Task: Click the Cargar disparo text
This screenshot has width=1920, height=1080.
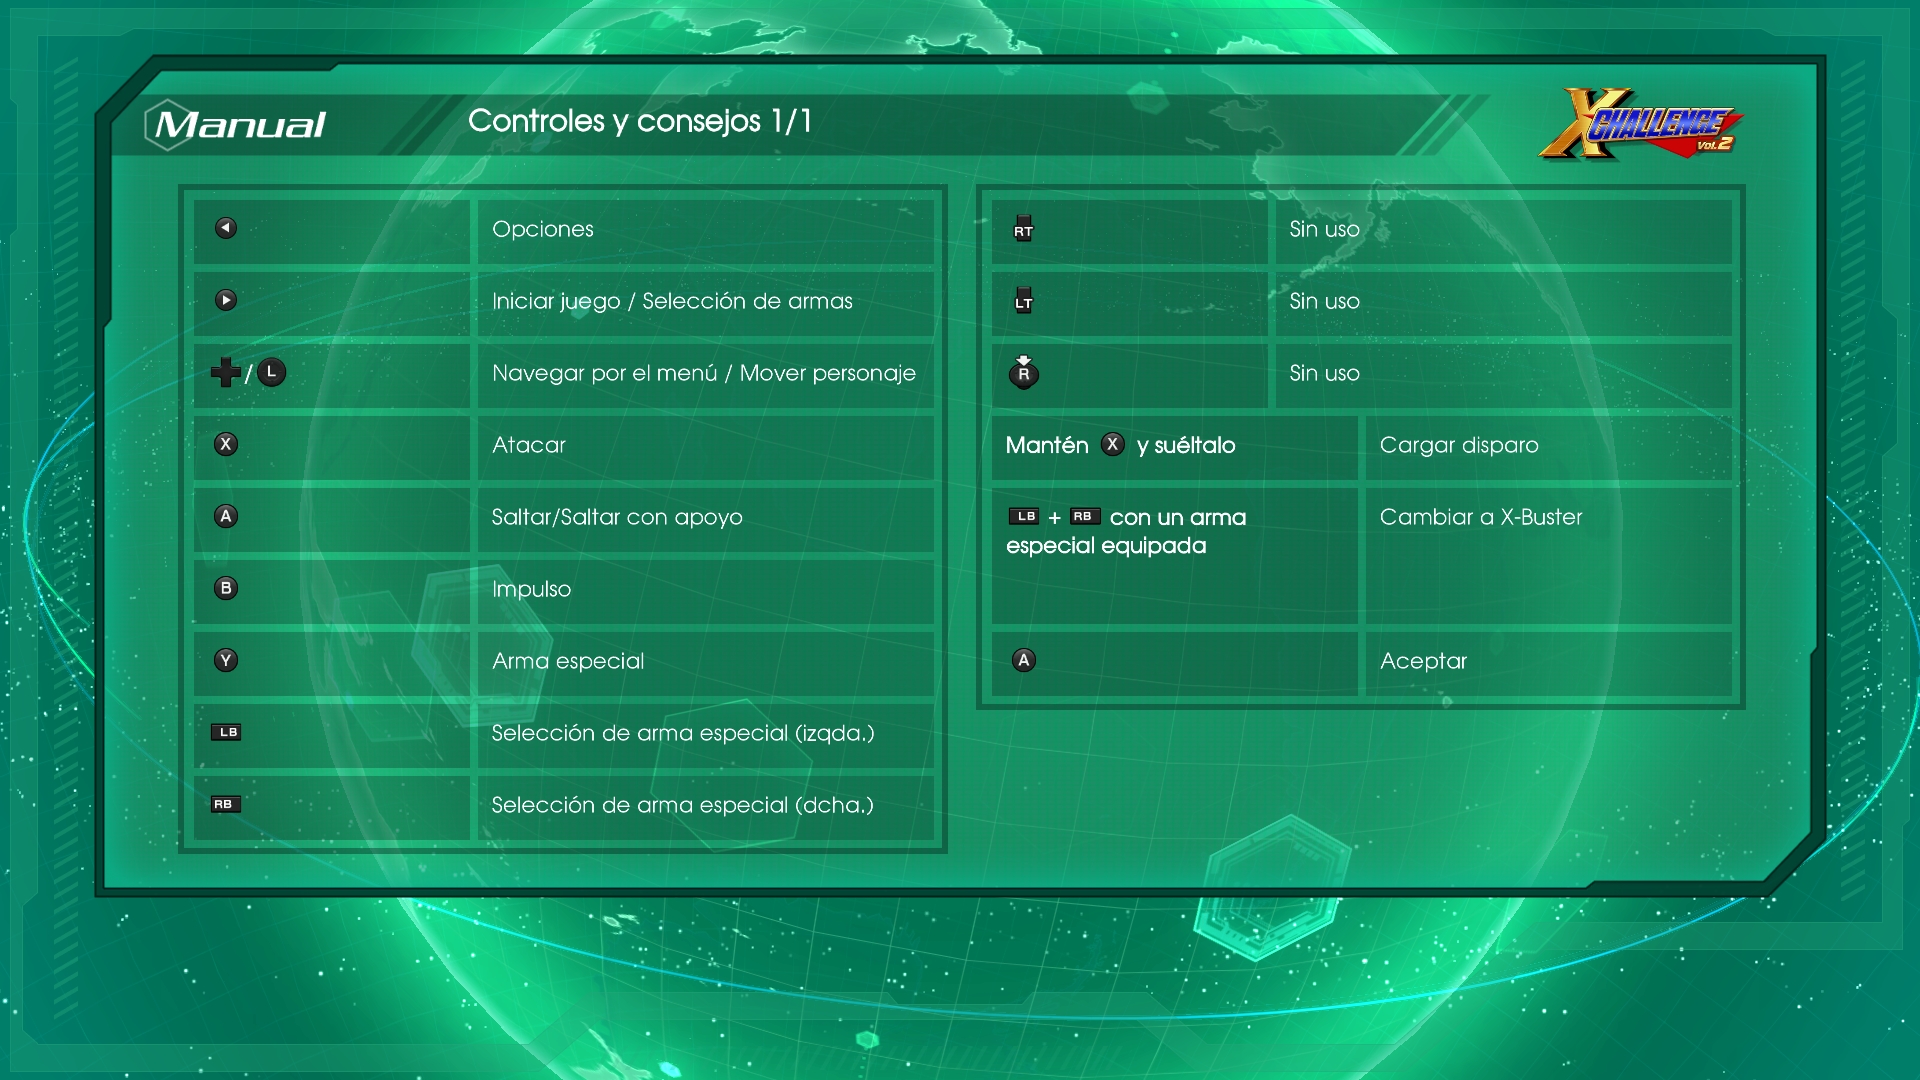Action: [x=1458, y=445]
